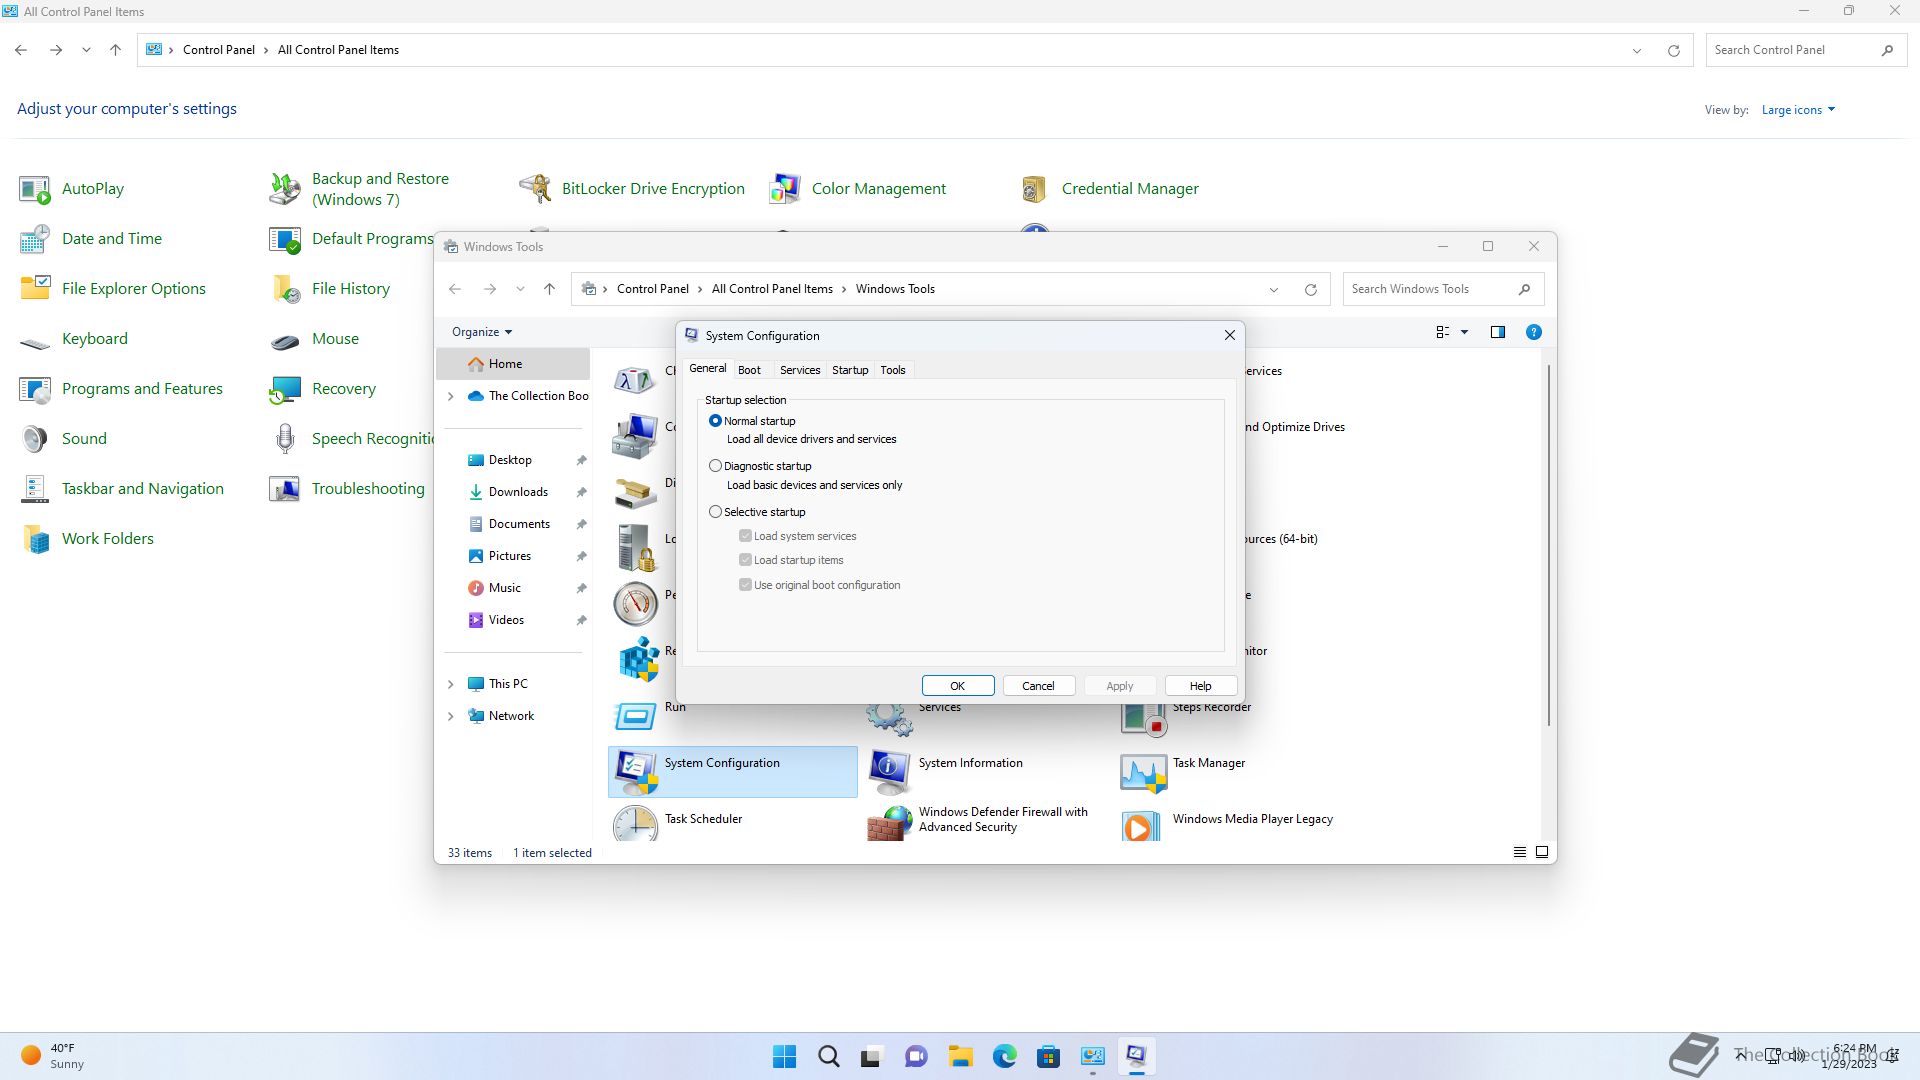The image size is (1920, 1080).
Task: Click OK in System Configuration
Action: point(957,686)
